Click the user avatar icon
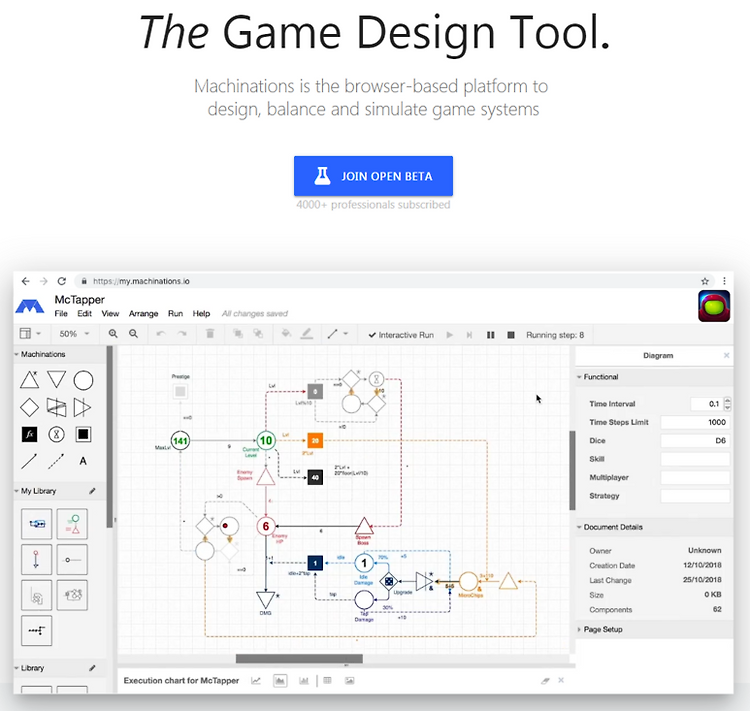Viewport: 750px width, 711px height. pyautogui.click(x=714, y=306)
